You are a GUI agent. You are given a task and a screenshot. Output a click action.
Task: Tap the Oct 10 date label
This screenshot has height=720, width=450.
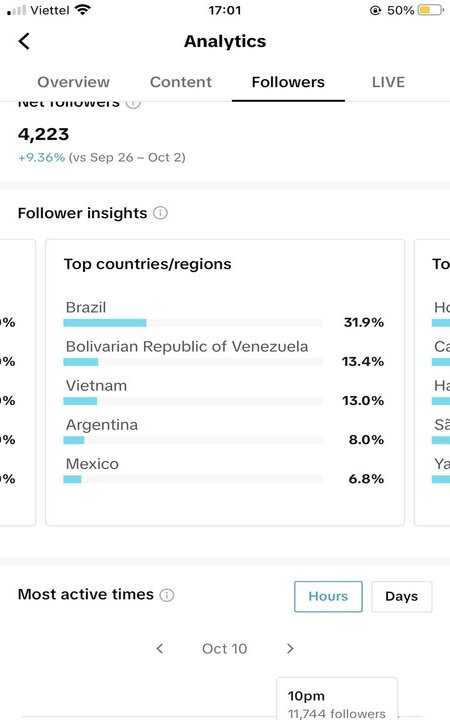tap(225, 648)
